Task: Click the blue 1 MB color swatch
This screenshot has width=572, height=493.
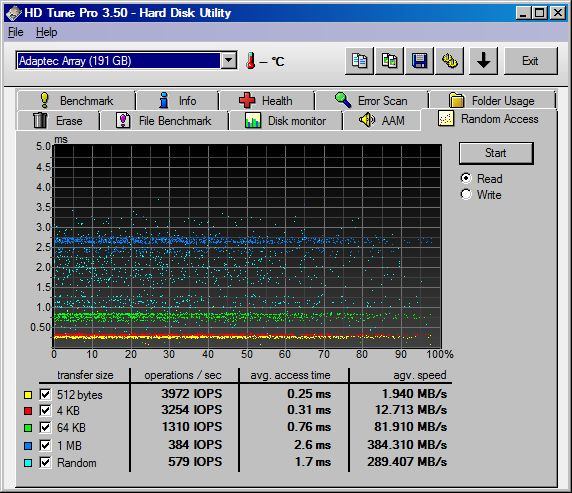Action: click(x=28, y=446)
